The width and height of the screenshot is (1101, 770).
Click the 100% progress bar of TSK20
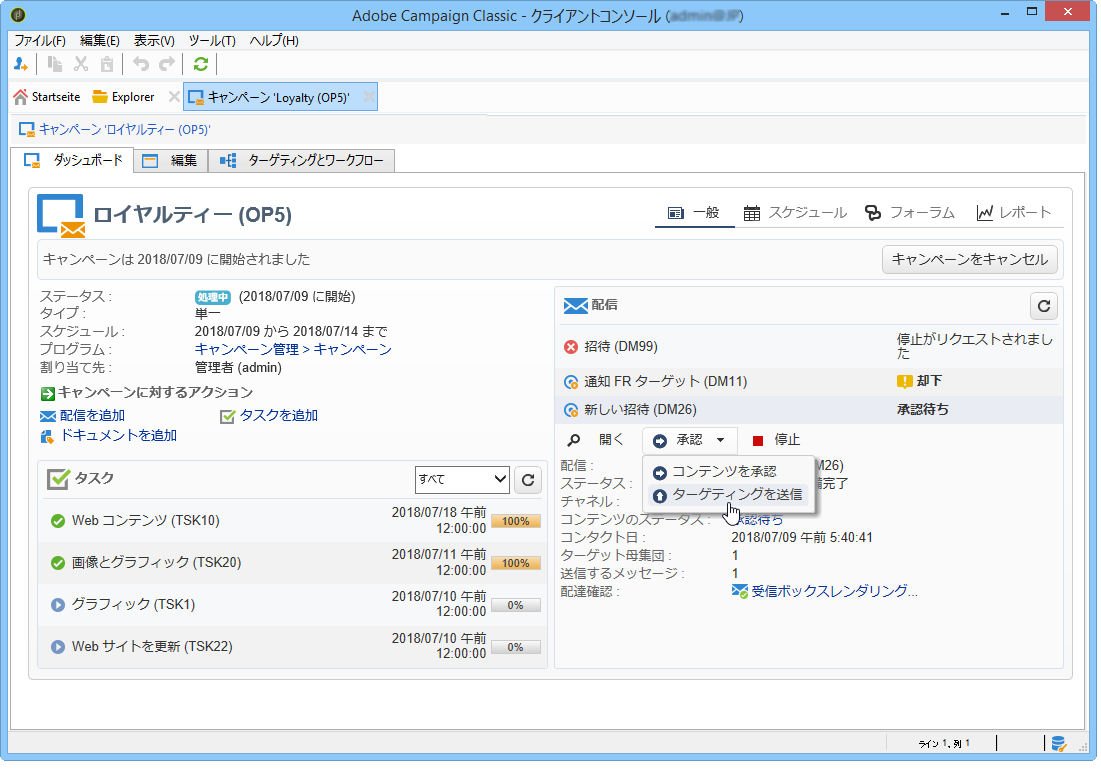pyautogui.click(x=516, y=564)
